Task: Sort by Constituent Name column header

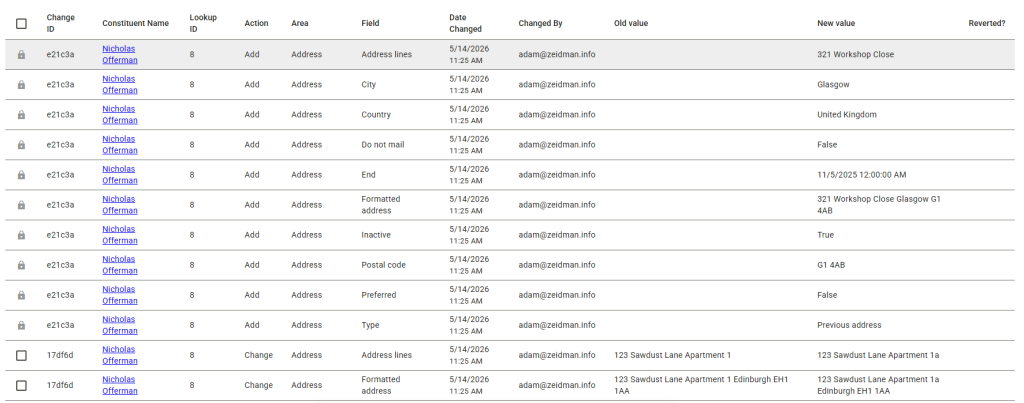Action: pyautogui.click(x=135, y=24)
